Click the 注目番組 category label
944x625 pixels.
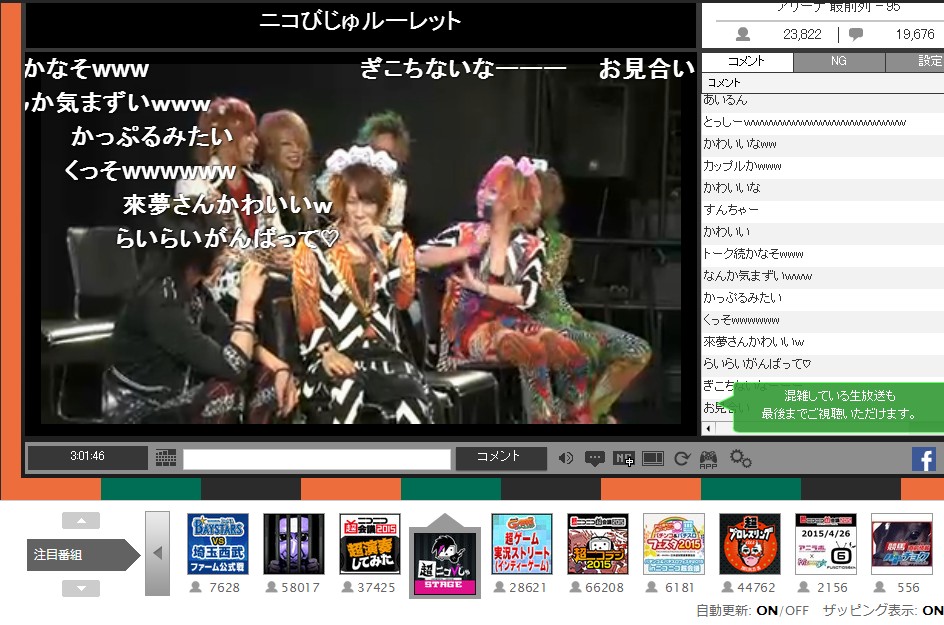[x=83, y=555]
